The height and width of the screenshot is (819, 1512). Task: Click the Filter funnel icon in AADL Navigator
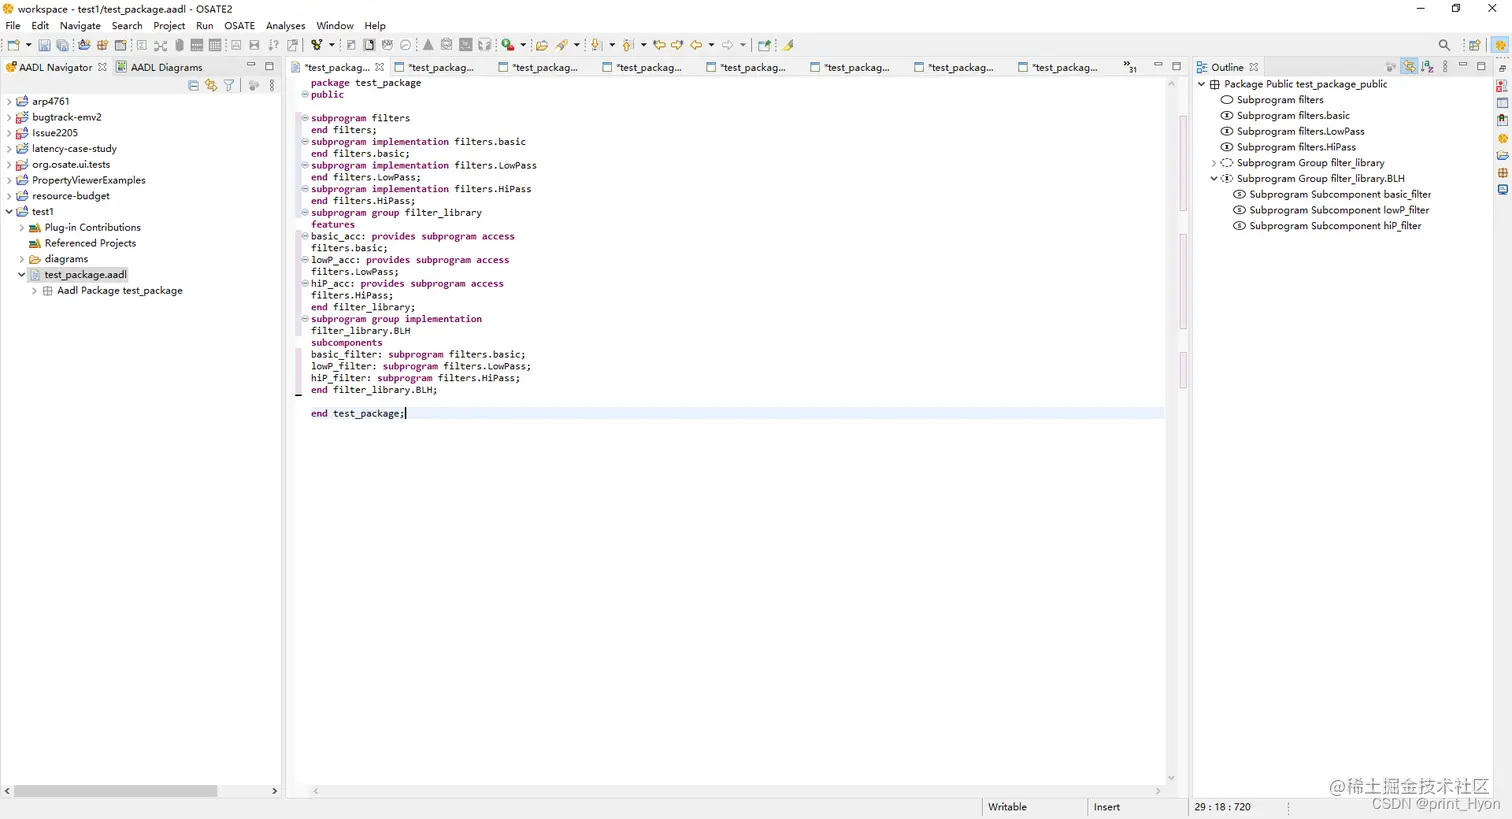pos(229,86)
